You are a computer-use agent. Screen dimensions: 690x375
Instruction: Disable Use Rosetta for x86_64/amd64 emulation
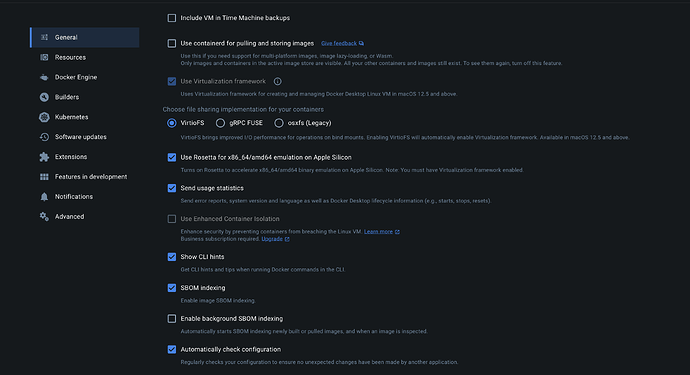coord(172,157)
